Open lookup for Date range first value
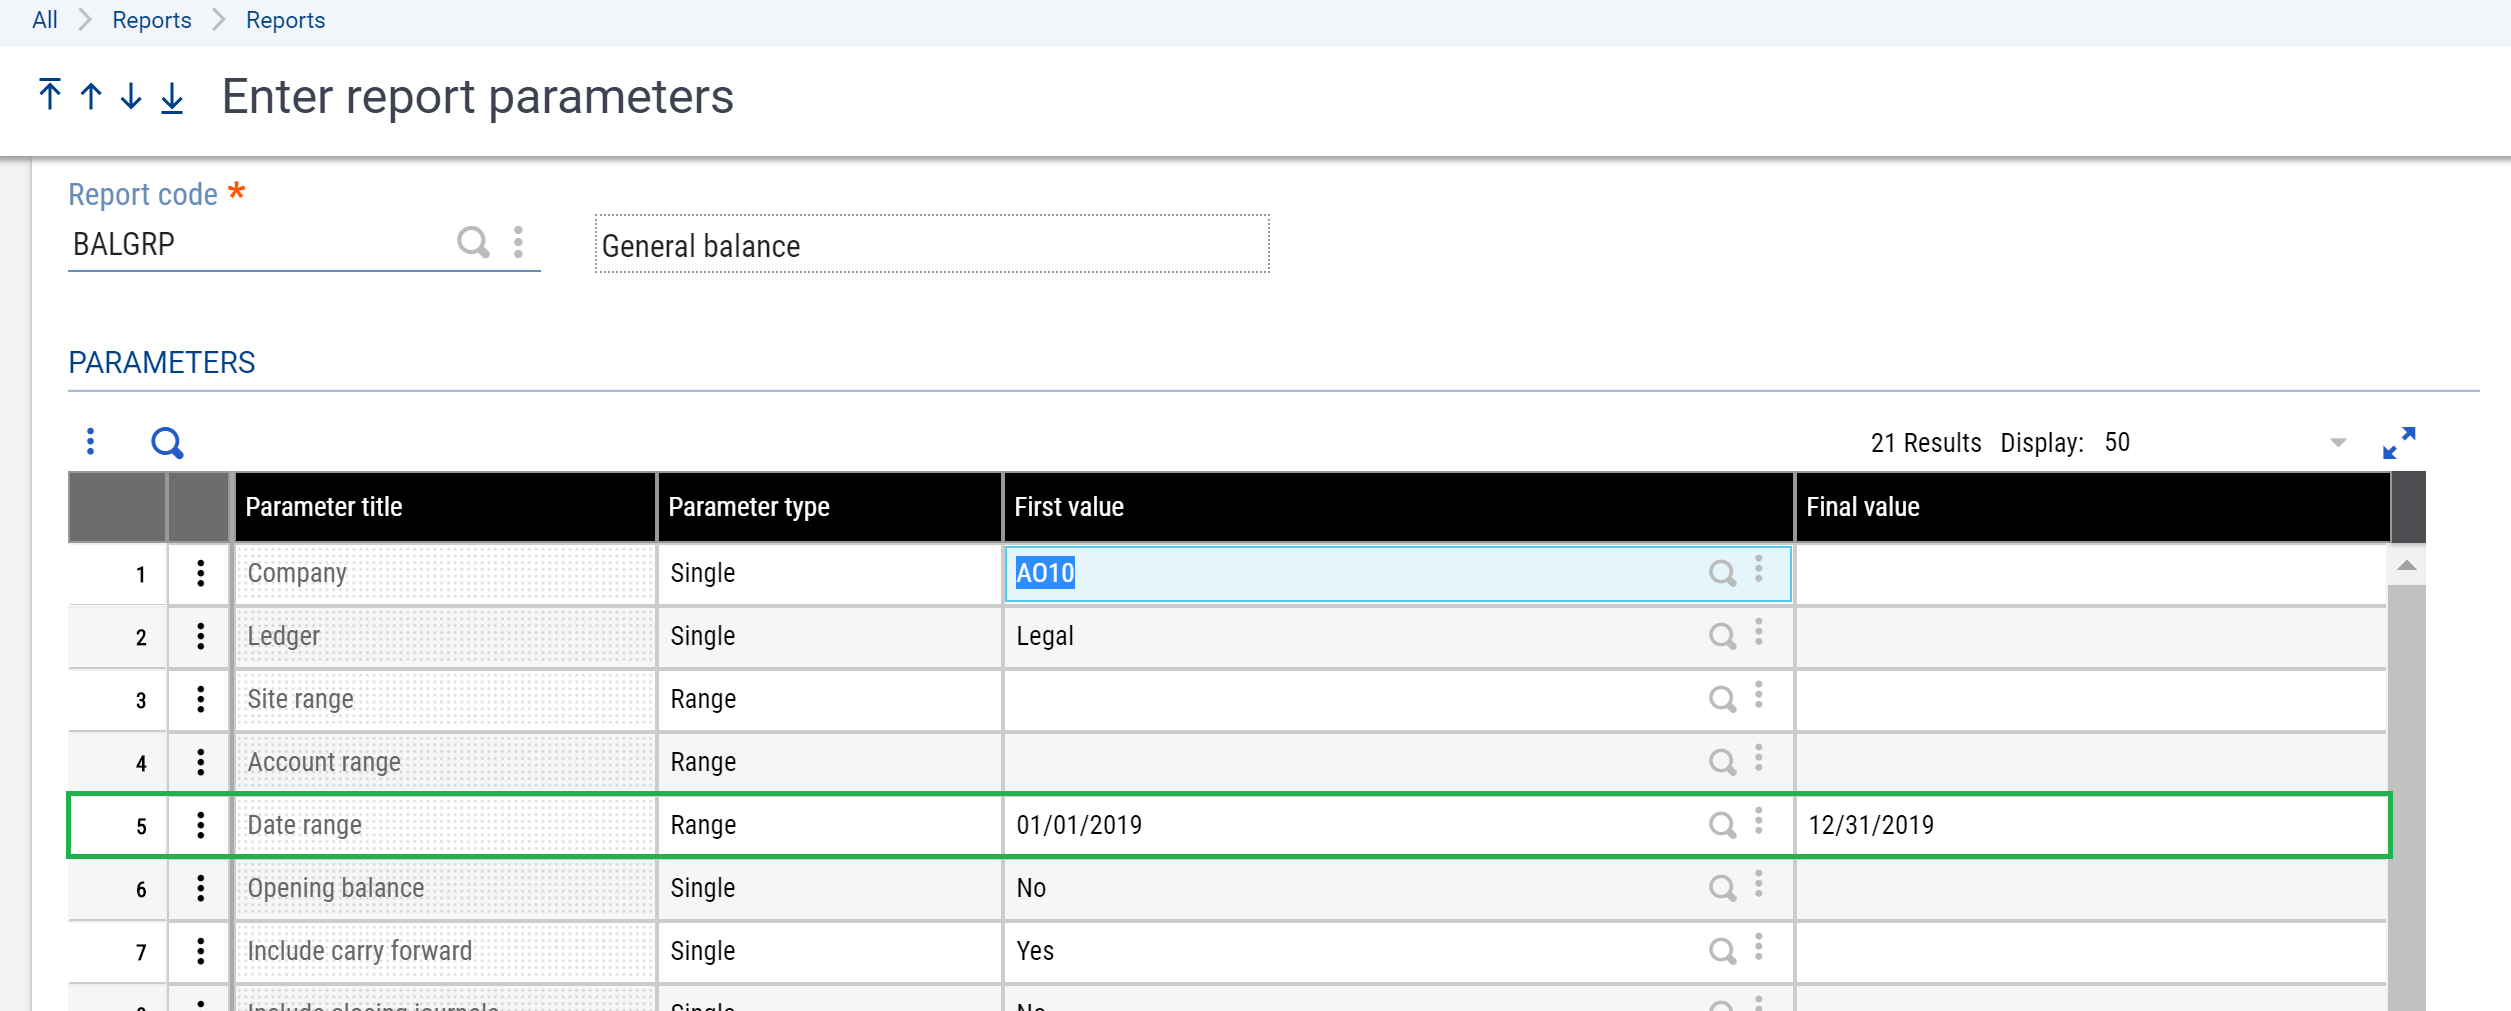The height and width of the screenshot is (1011, 2511). (x=1721, y=825)
